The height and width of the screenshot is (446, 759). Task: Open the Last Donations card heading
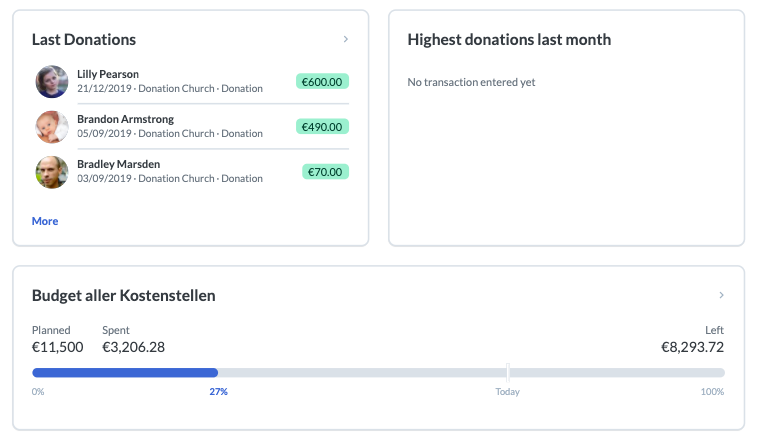(x=84, y=40)
